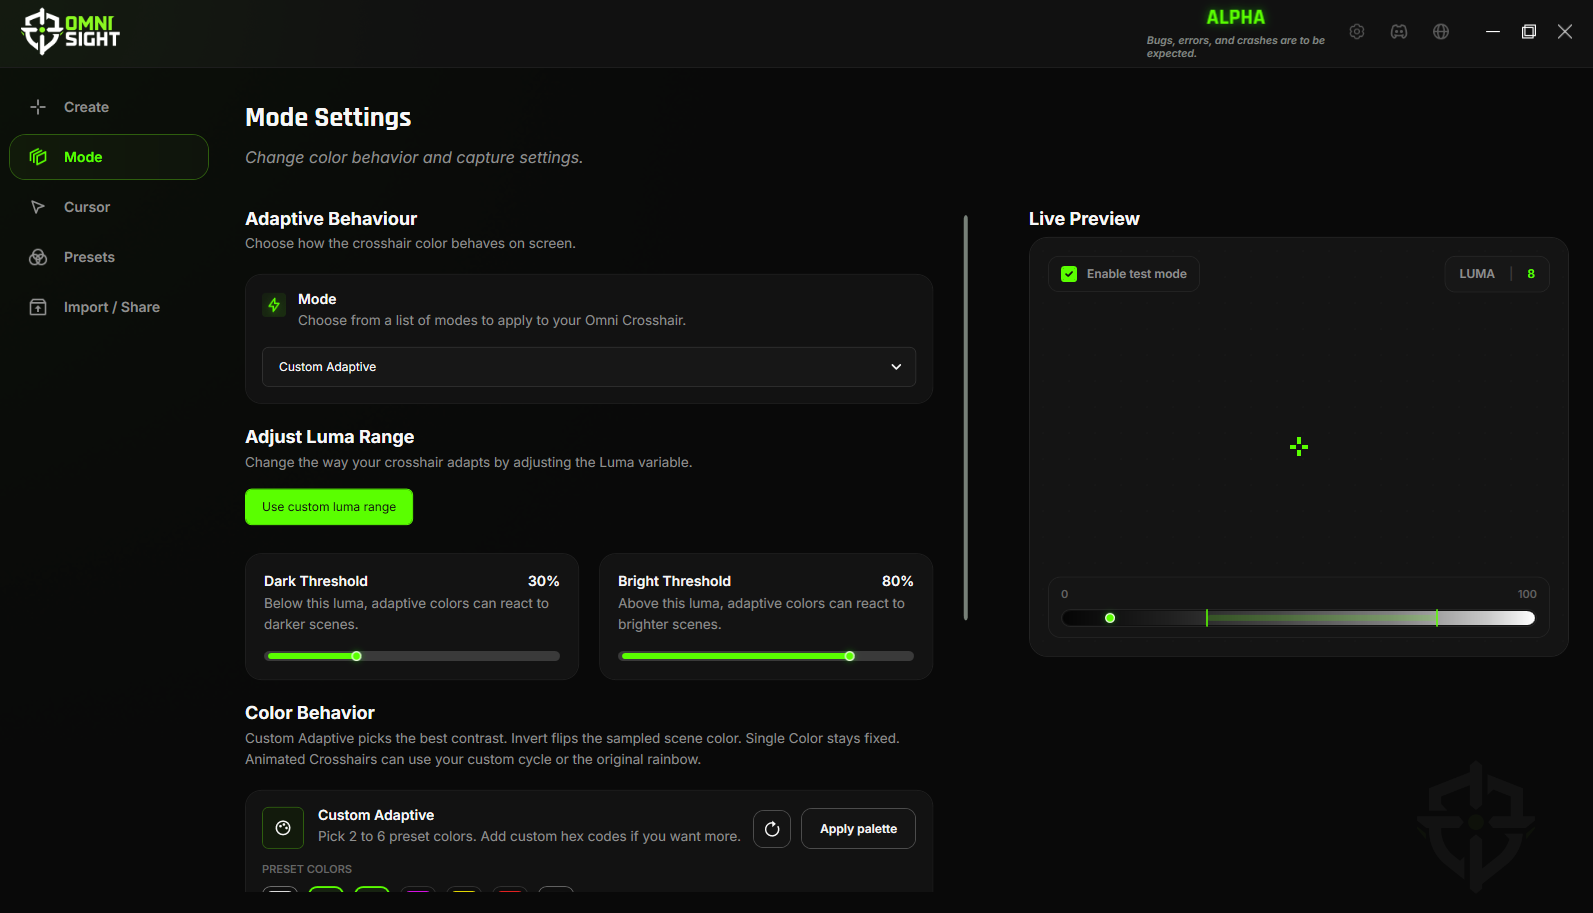Uncheck Enable test mode checkbox
1593x913 pixels.
pos(1069,274)
